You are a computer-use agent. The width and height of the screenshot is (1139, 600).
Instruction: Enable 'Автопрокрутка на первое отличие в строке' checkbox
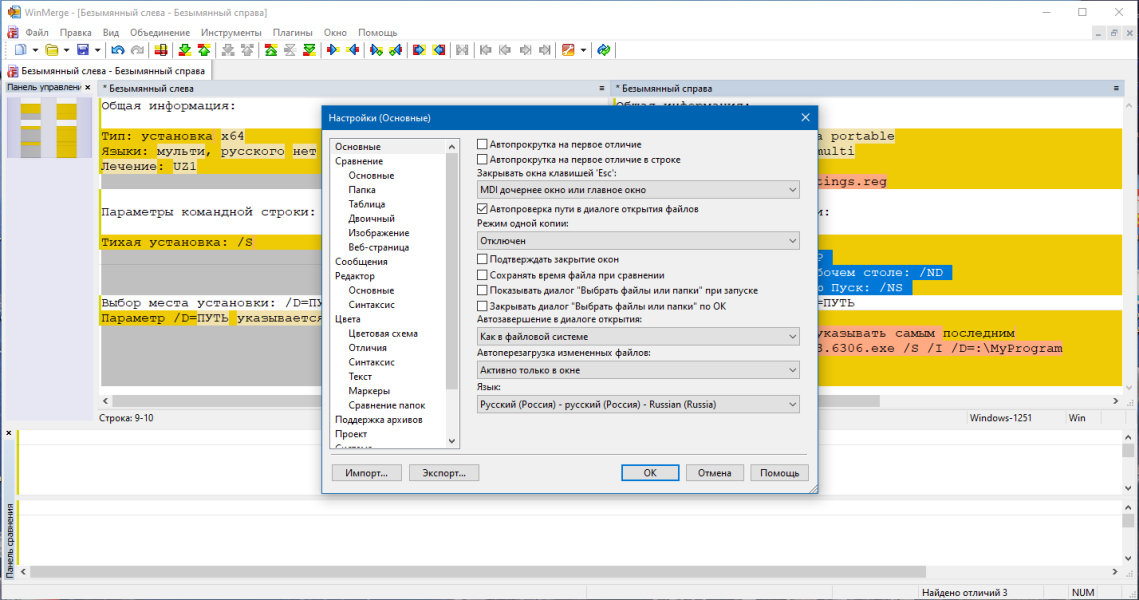pos(482,159)
